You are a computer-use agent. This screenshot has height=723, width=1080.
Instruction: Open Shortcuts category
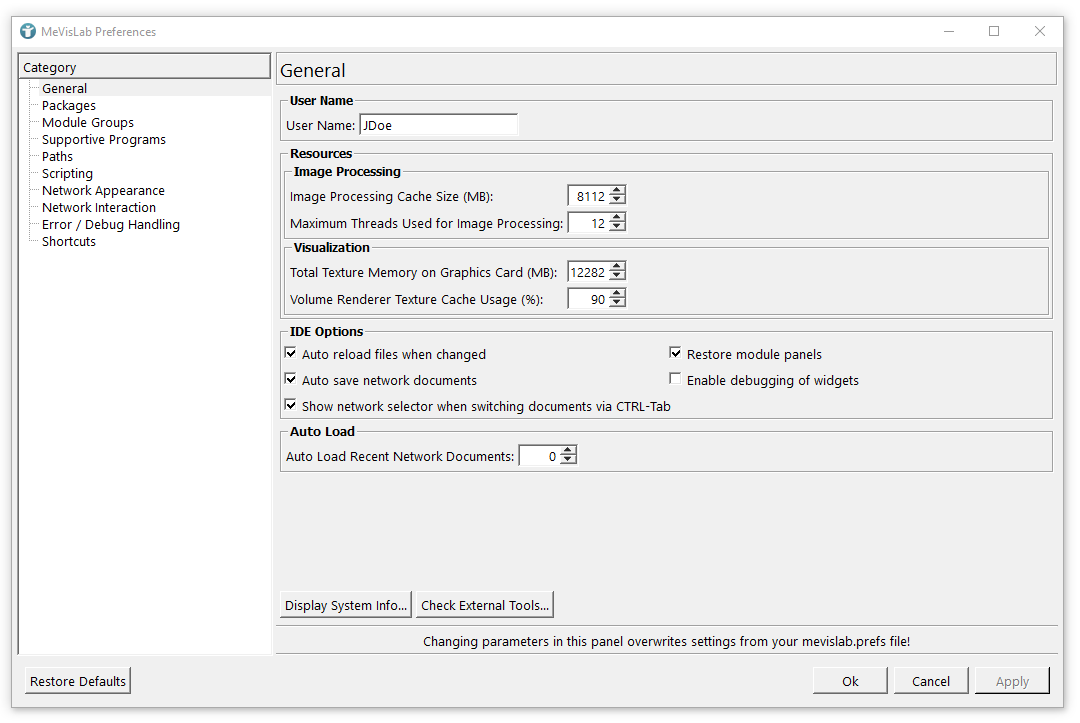pyautogui.click(x=69, y=242)
